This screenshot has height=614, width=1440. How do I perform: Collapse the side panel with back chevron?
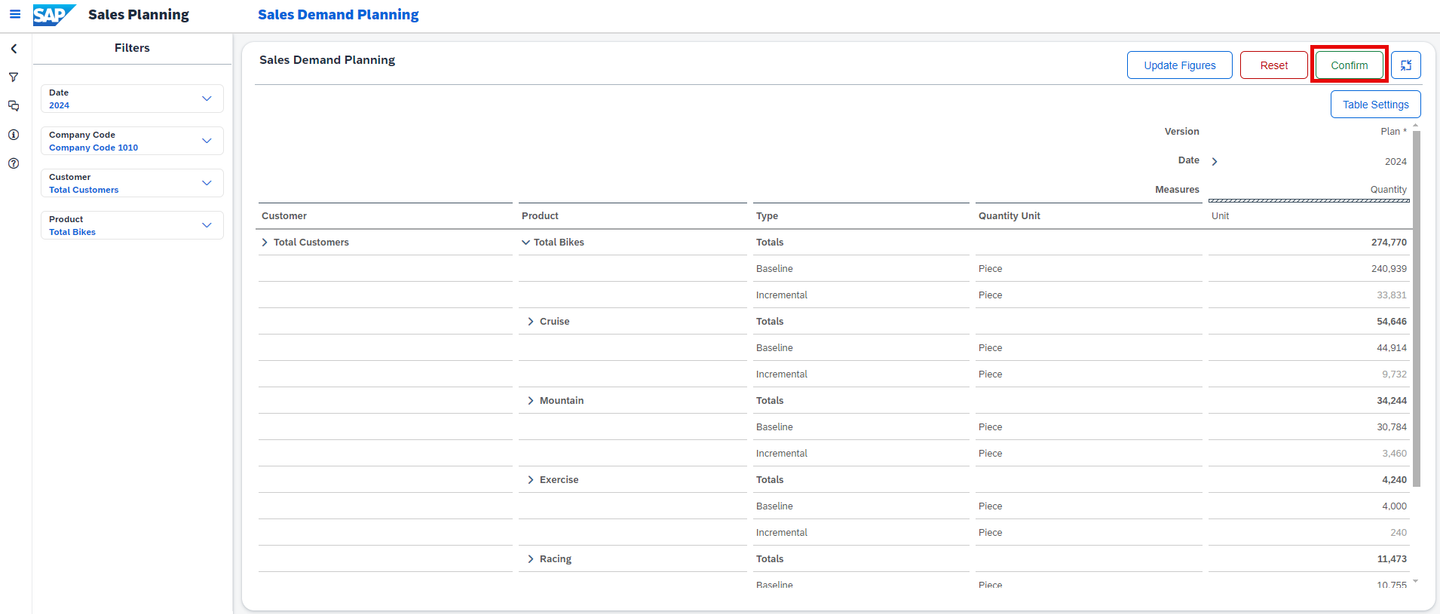coord(14,48)
